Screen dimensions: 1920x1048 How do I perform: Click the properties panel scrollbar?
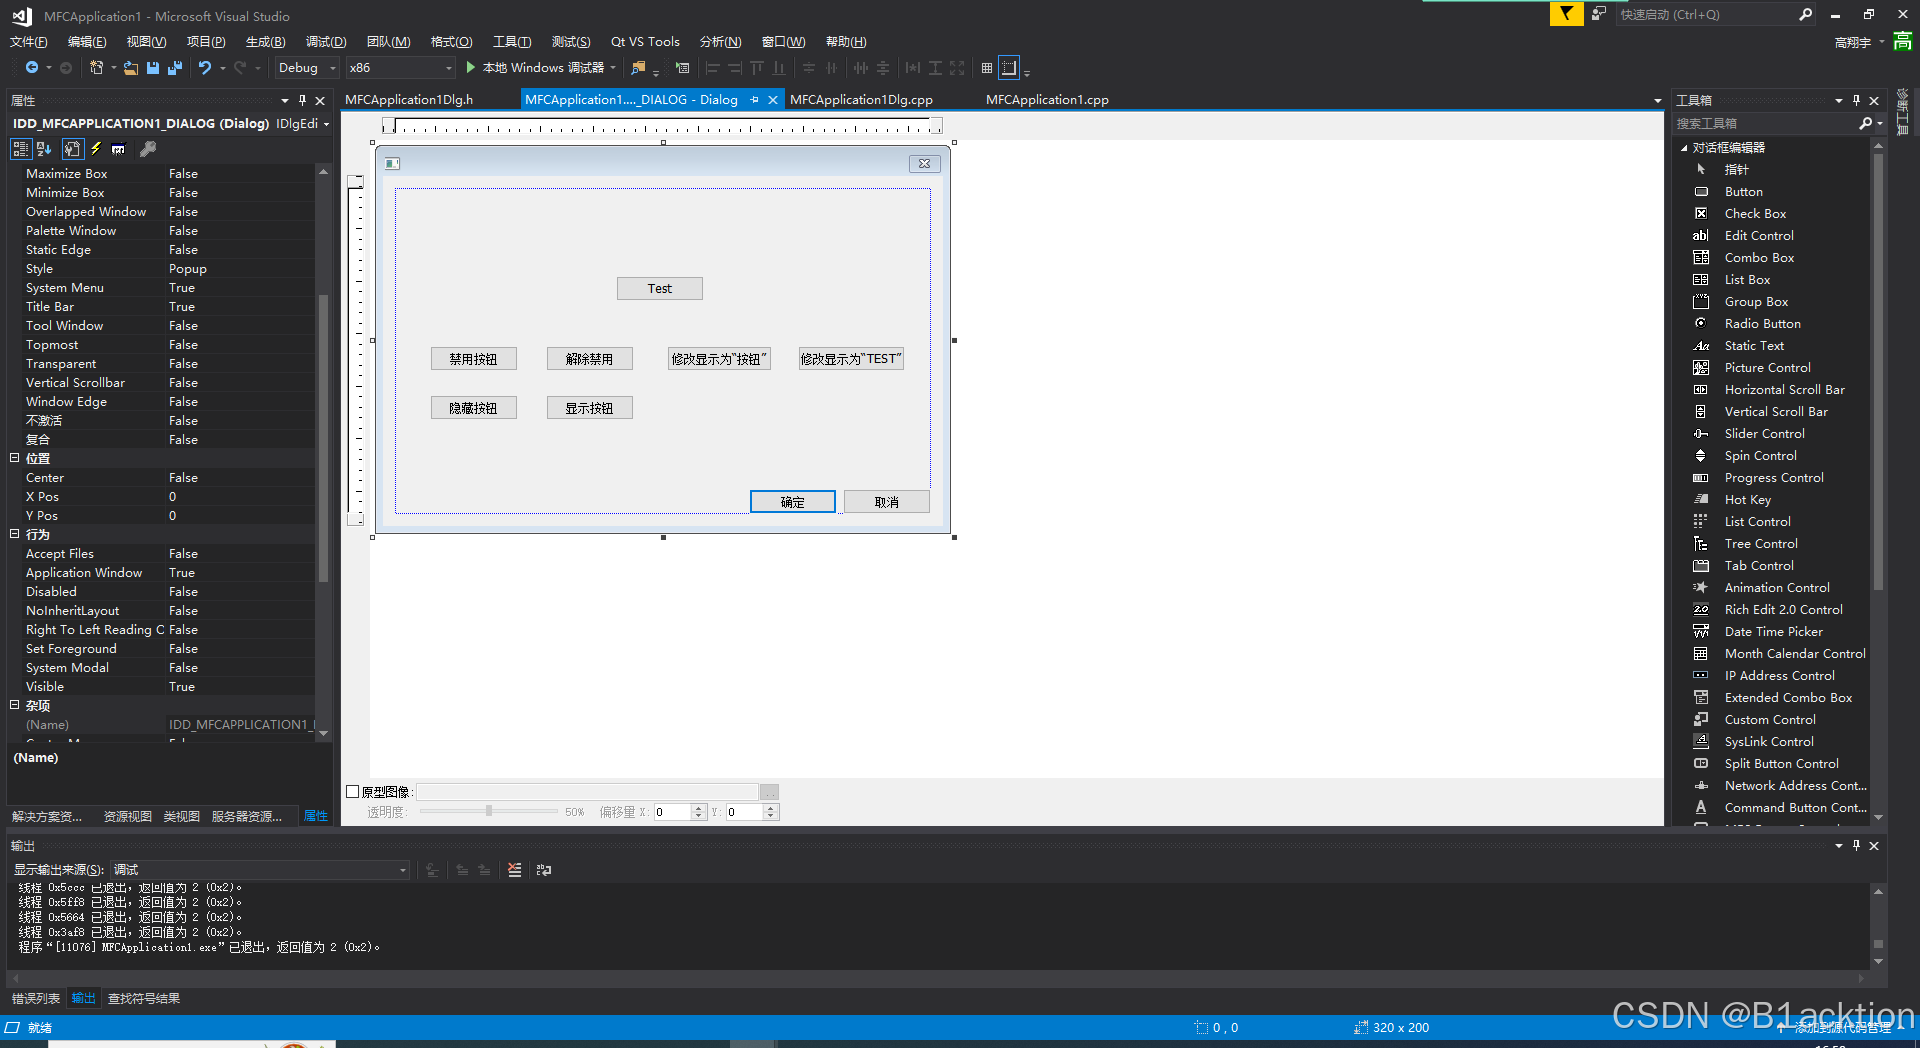[x=323, y=438]
